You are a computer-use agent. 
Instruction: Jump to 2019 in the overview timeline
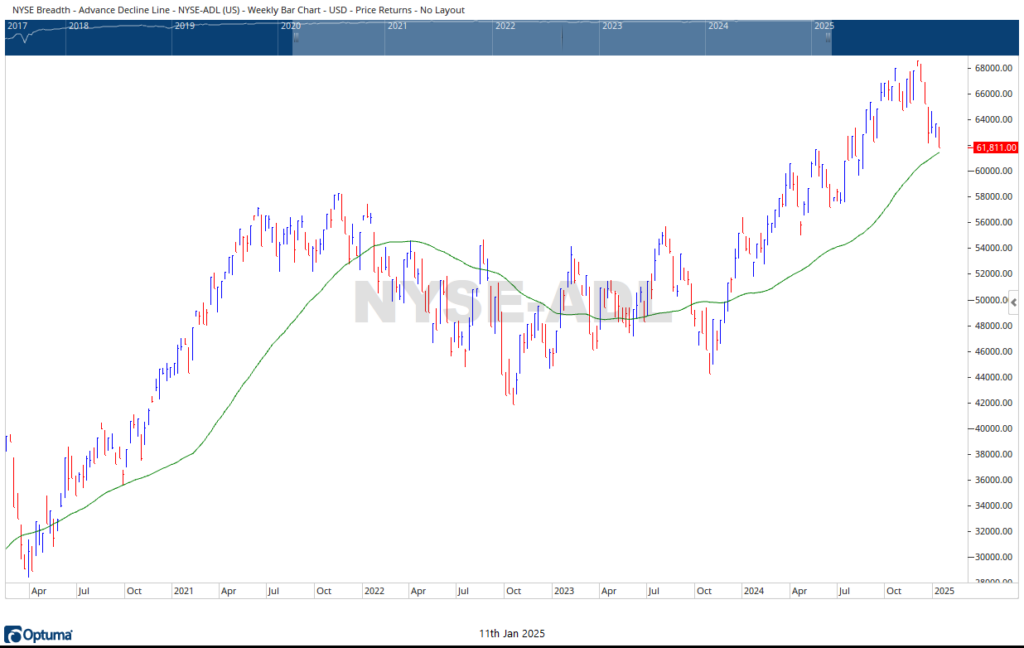[184, 25]
